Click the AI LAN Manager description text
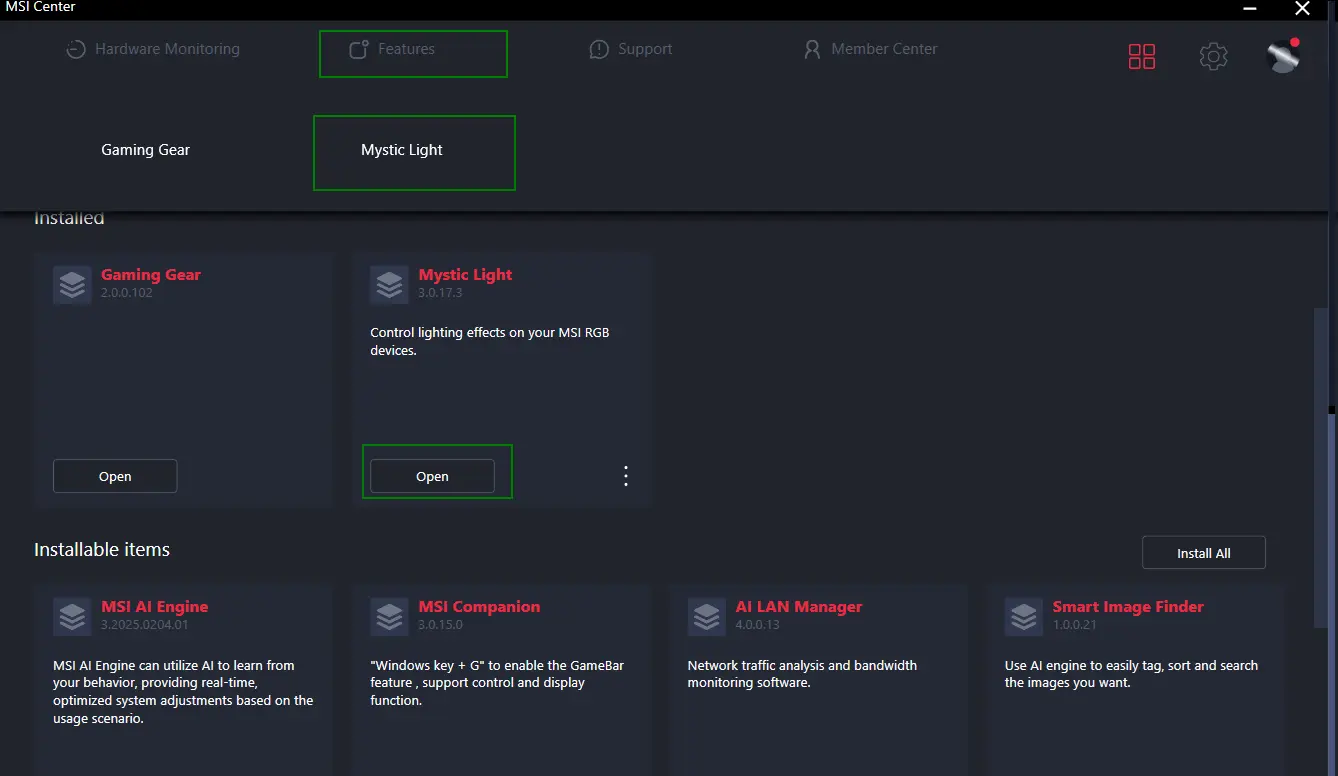 coord(802,674)
